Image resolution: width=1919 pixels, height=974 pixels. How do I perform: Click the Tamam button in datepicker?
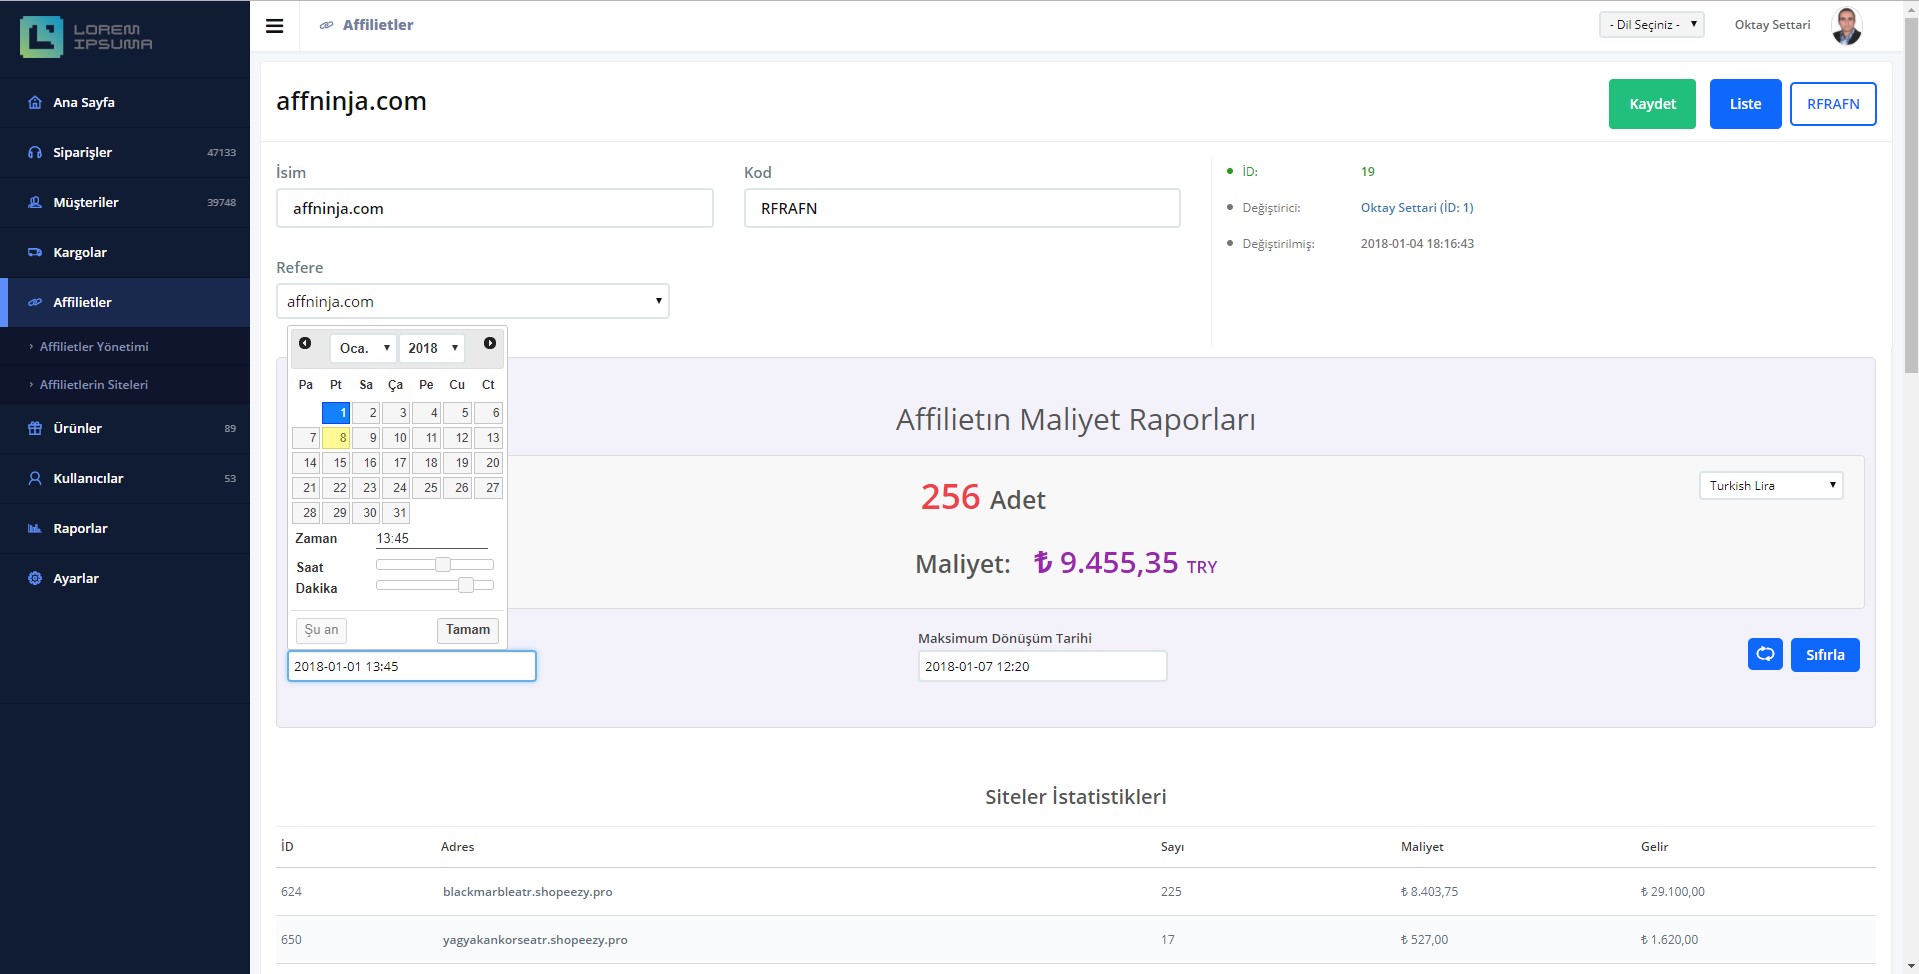[467, 630]
